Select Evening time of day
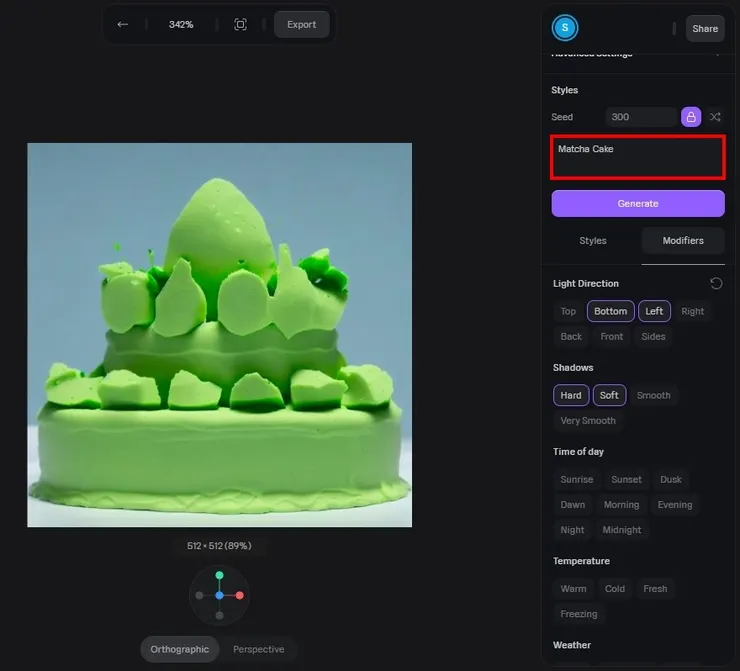This screenshot has height=671, width=740. coord(675,504)
